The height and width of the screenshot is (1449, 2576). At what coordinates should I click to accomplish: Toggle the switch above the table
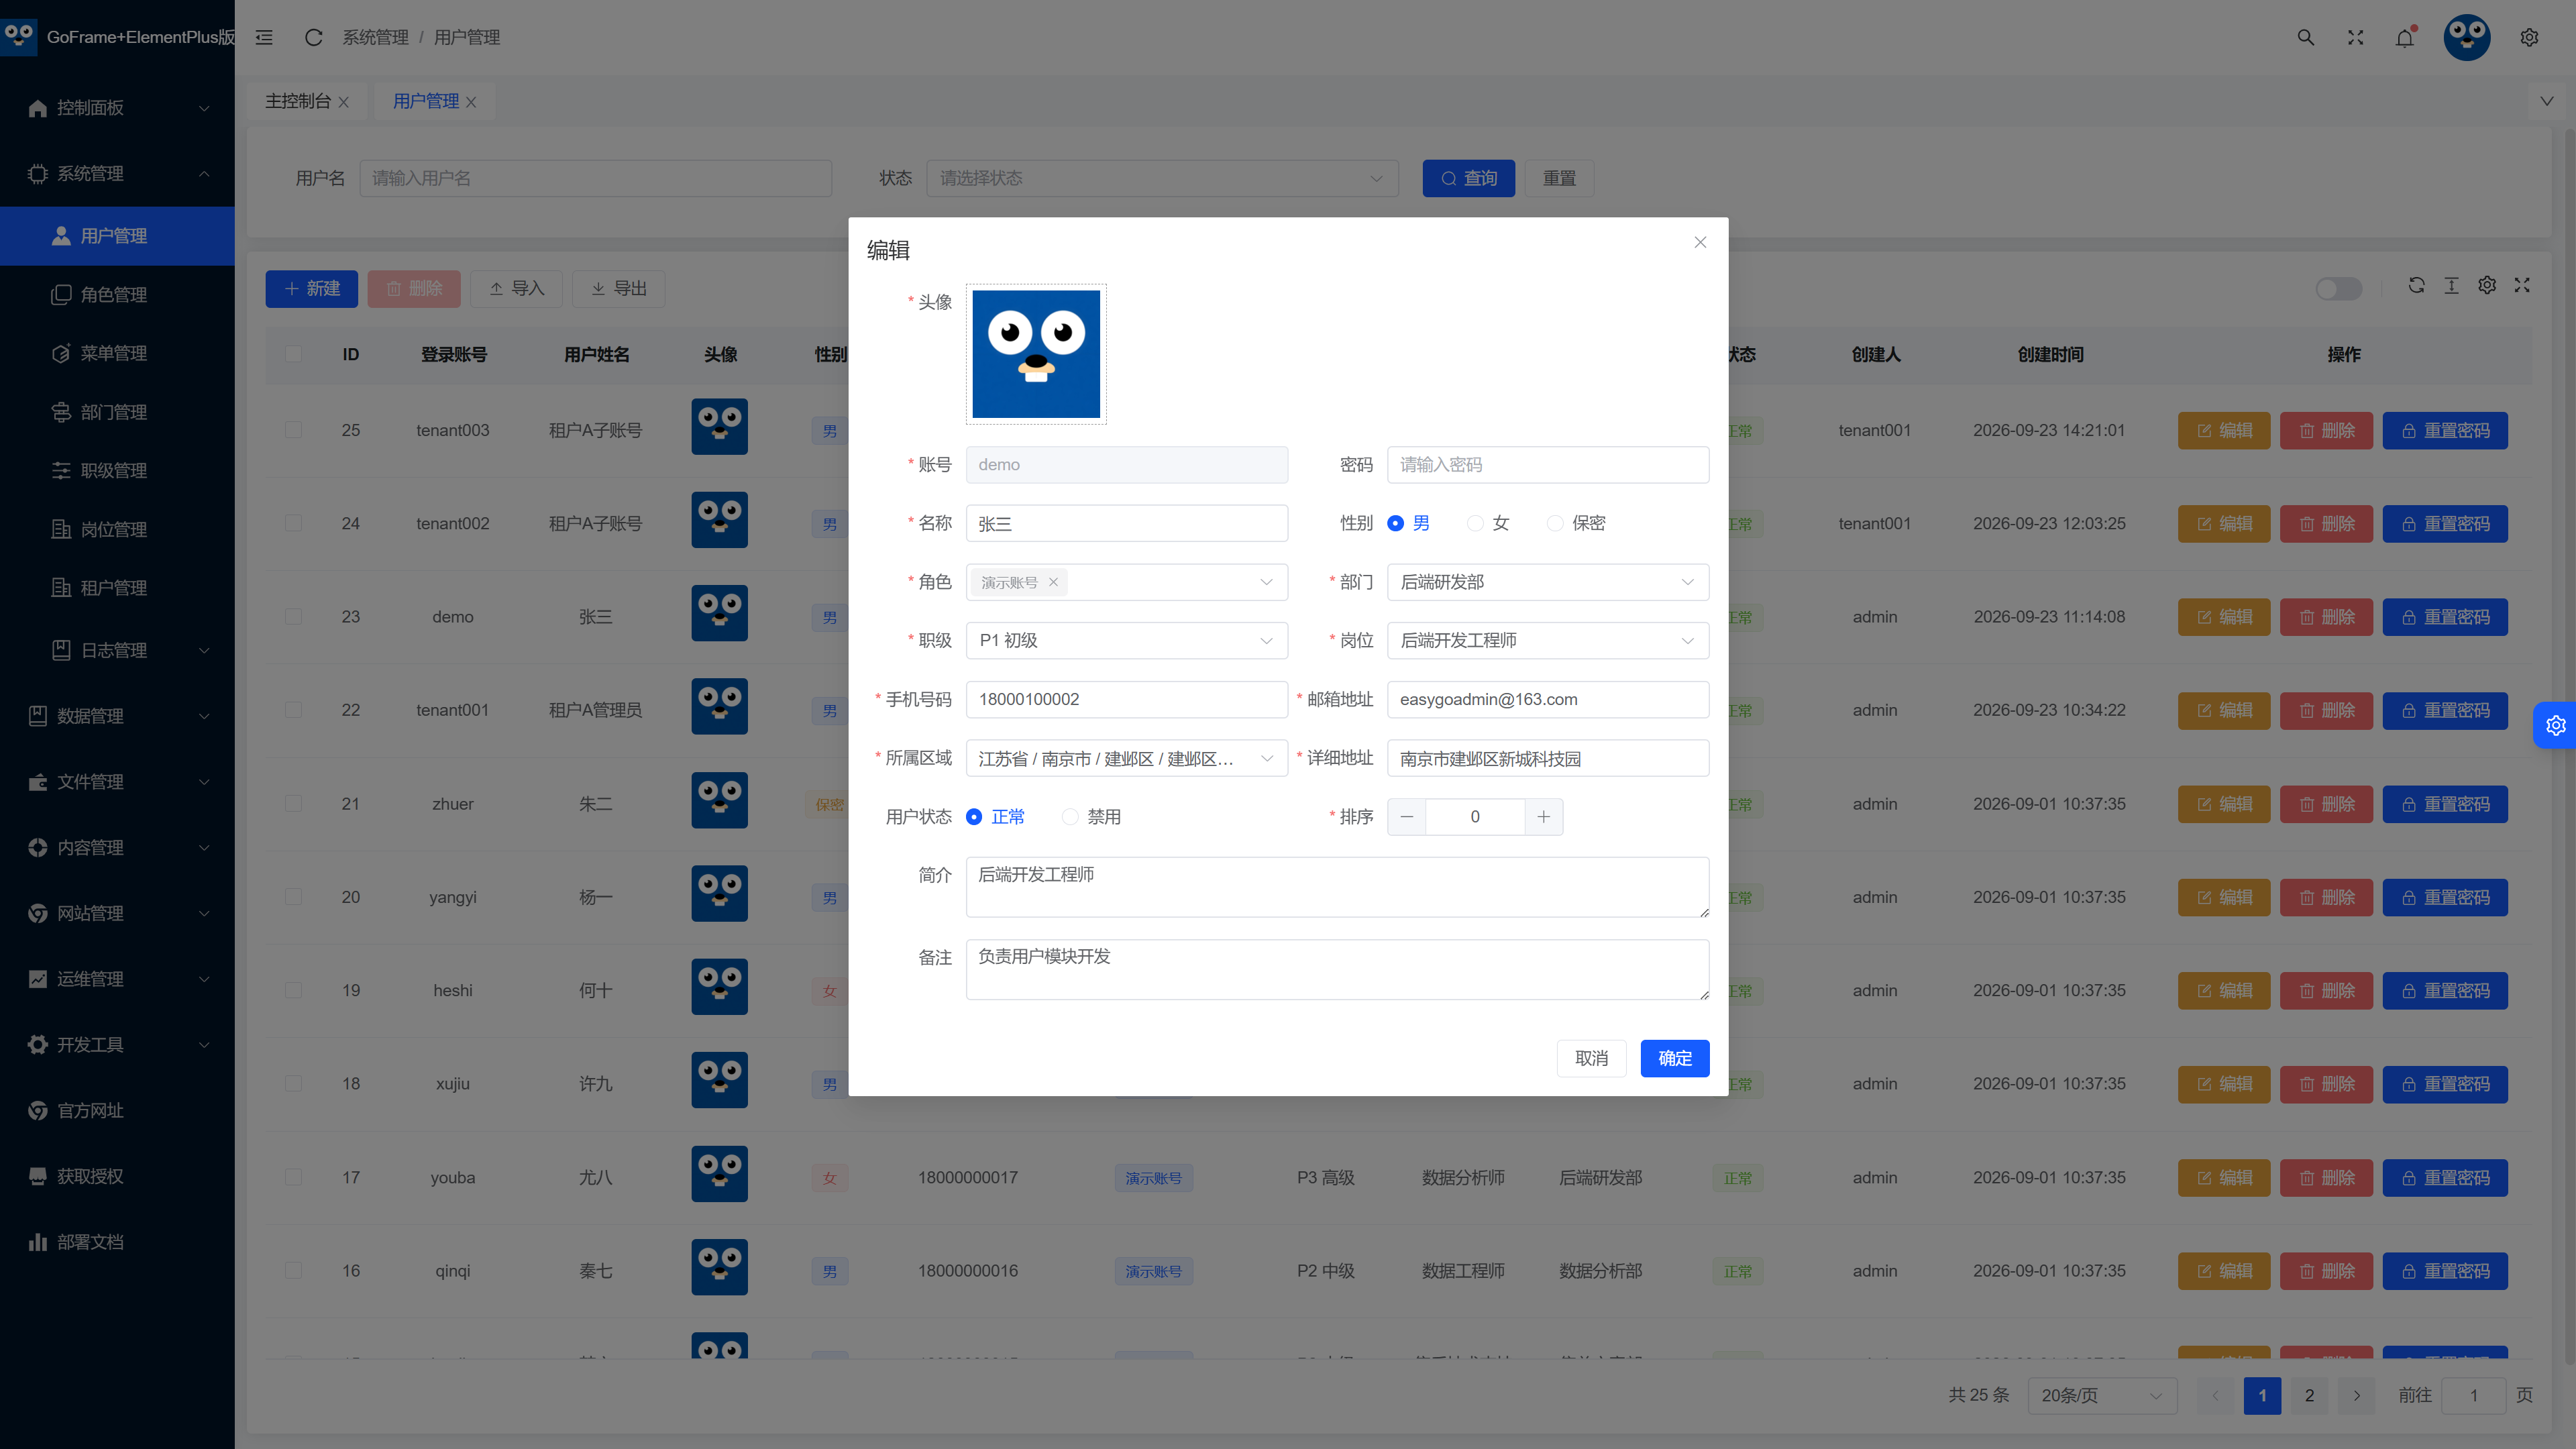click(x=2339, y=288)
